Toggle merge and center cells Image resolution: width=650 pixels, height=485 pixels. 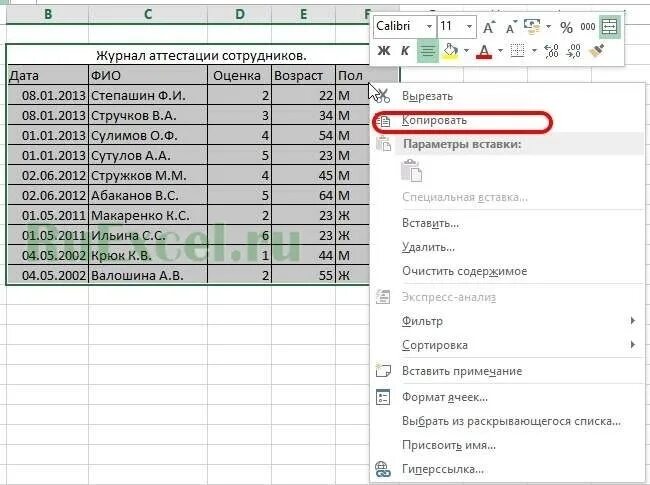(x=610, y=27)
